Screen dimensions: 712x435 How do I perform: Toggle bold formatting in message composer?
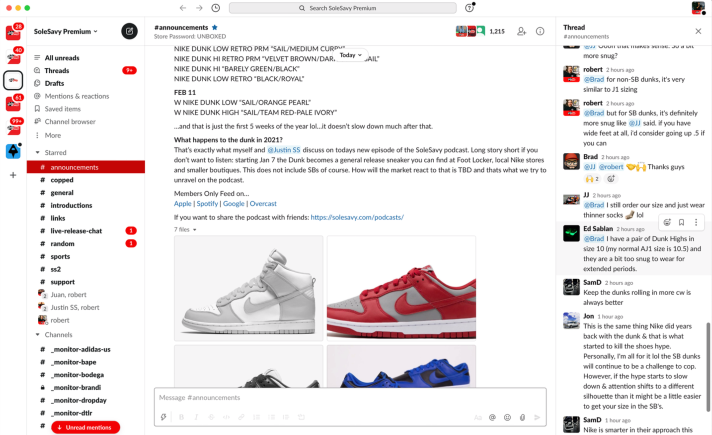(181, 417)
